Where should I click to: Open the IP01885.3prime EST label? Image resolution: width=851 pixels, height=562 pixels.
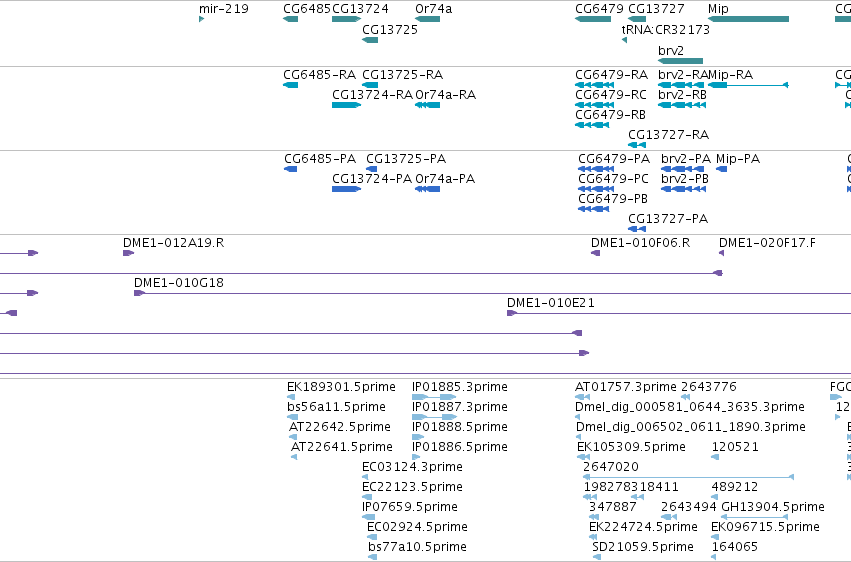click(460, 387)
